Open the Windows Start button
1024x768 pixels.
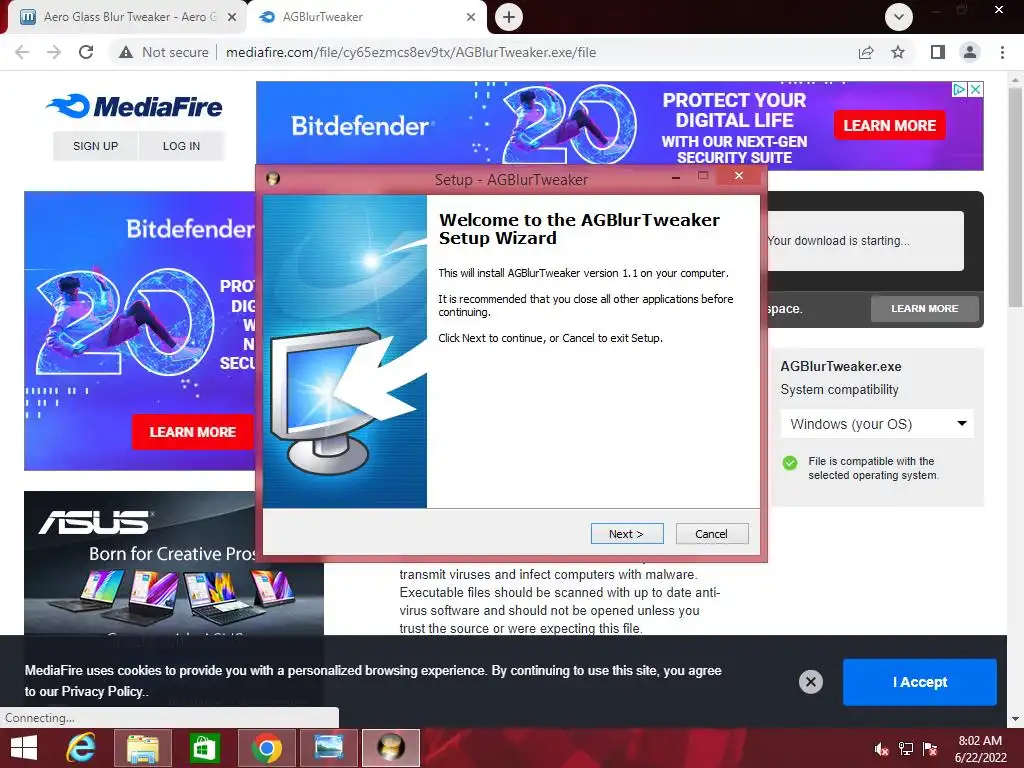pyautogui.click(x=24, y=748)
